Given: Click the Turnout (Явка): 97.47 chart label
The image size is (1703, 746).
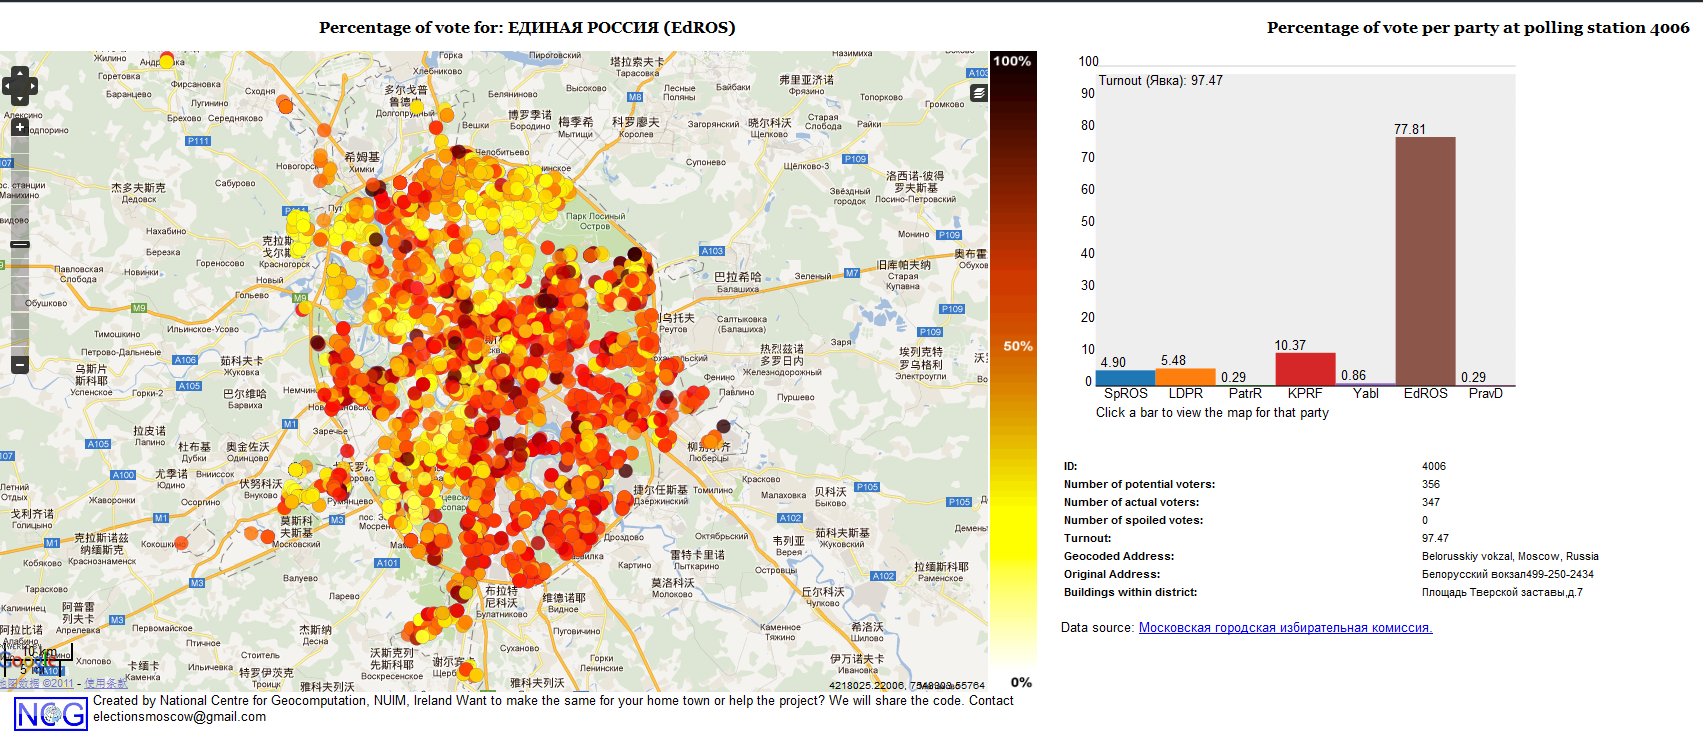Looking at the screenshot, I should pyautogui.click(x=1160, y=81).
